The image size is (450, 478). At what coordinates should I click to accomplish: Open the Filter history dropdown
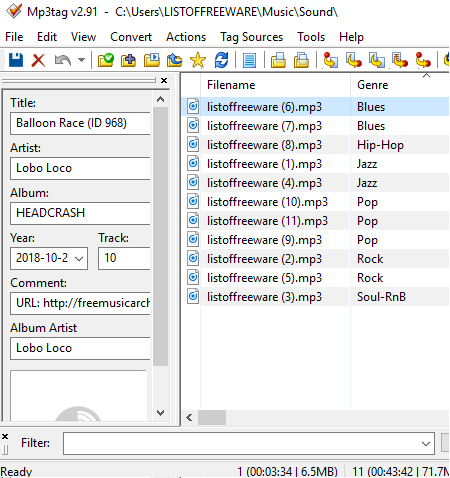point(426,443)
